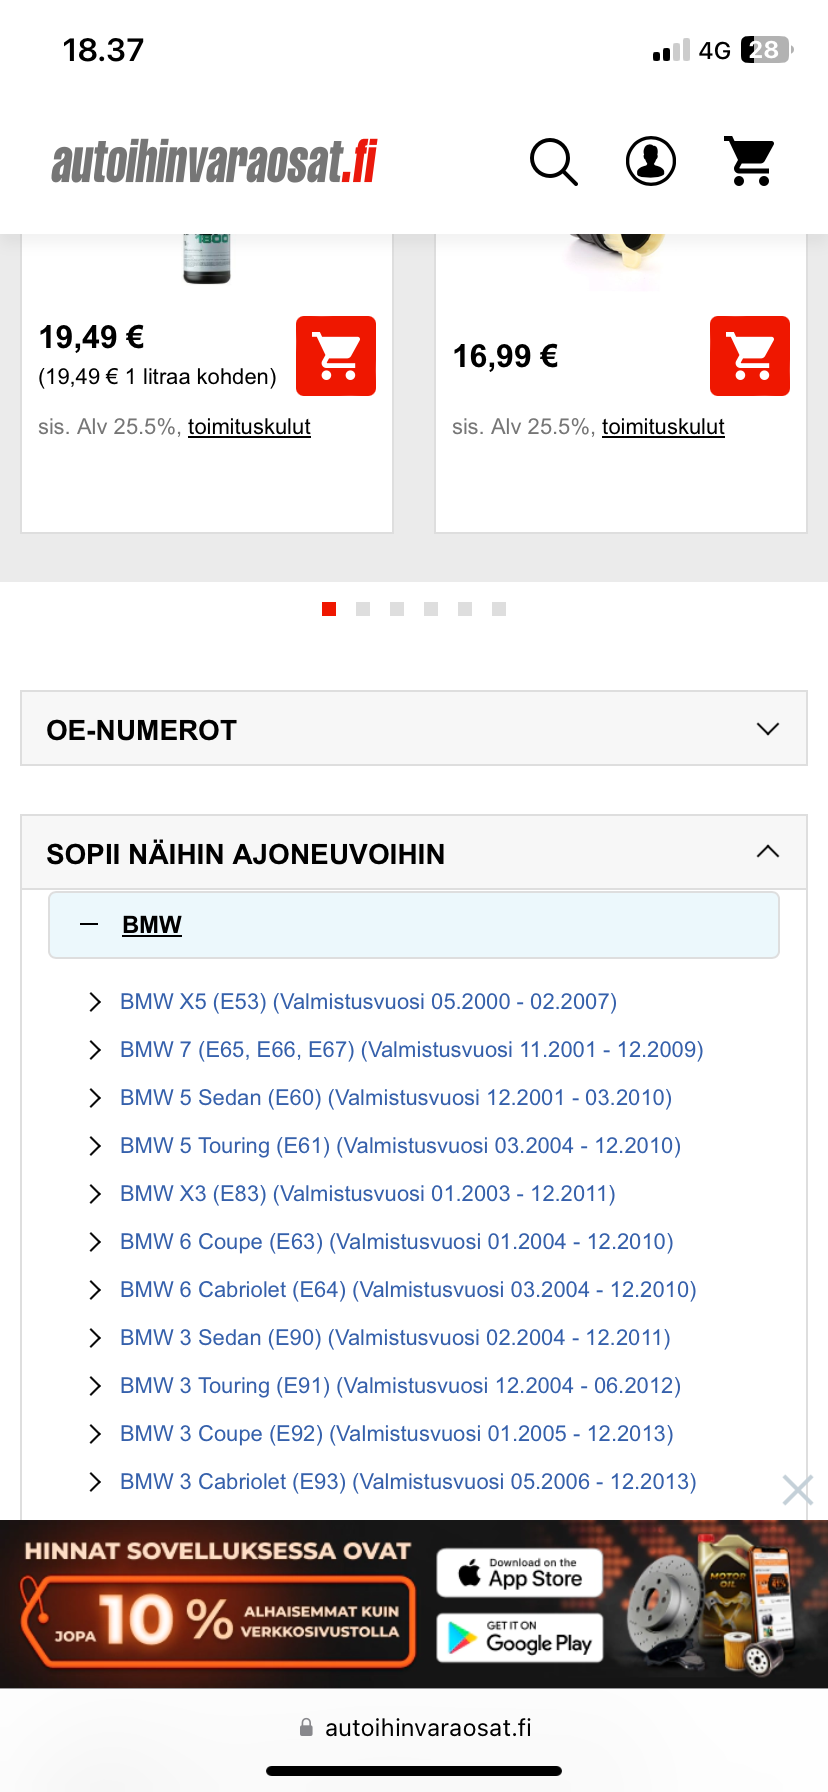Image resolution: width=828 pixels, height=1792 pixels.
Task: Add the 19,49 € product to cart
Action: 336,356
